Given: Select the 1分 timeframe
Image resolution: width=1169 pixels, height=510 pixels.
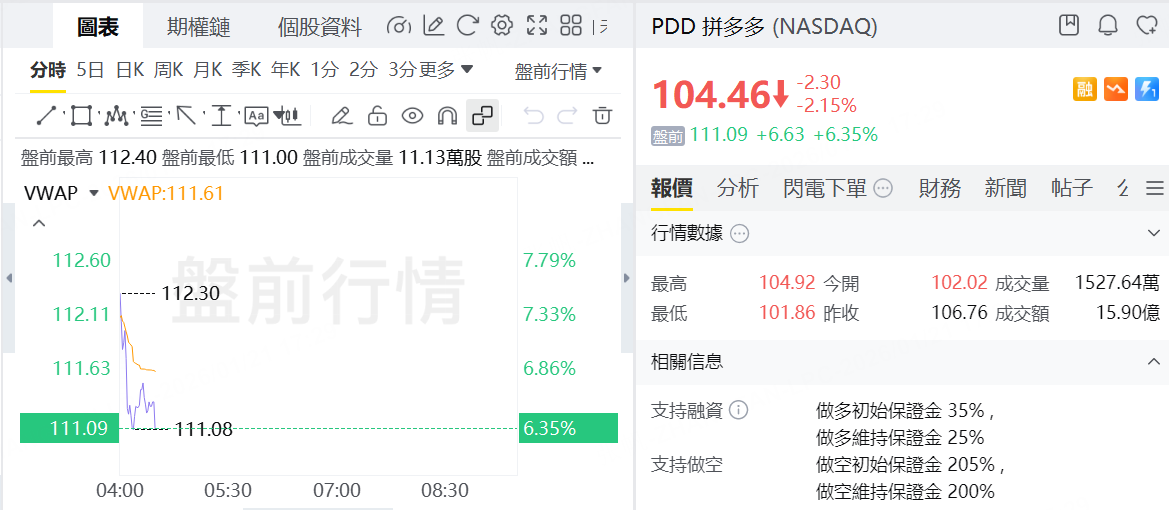Looking at the screenshot, I should (324, 71).
